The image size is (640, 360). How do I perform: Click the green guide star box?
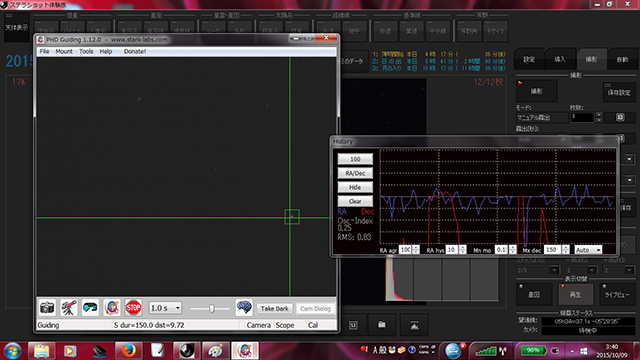(x=292, y=217)
